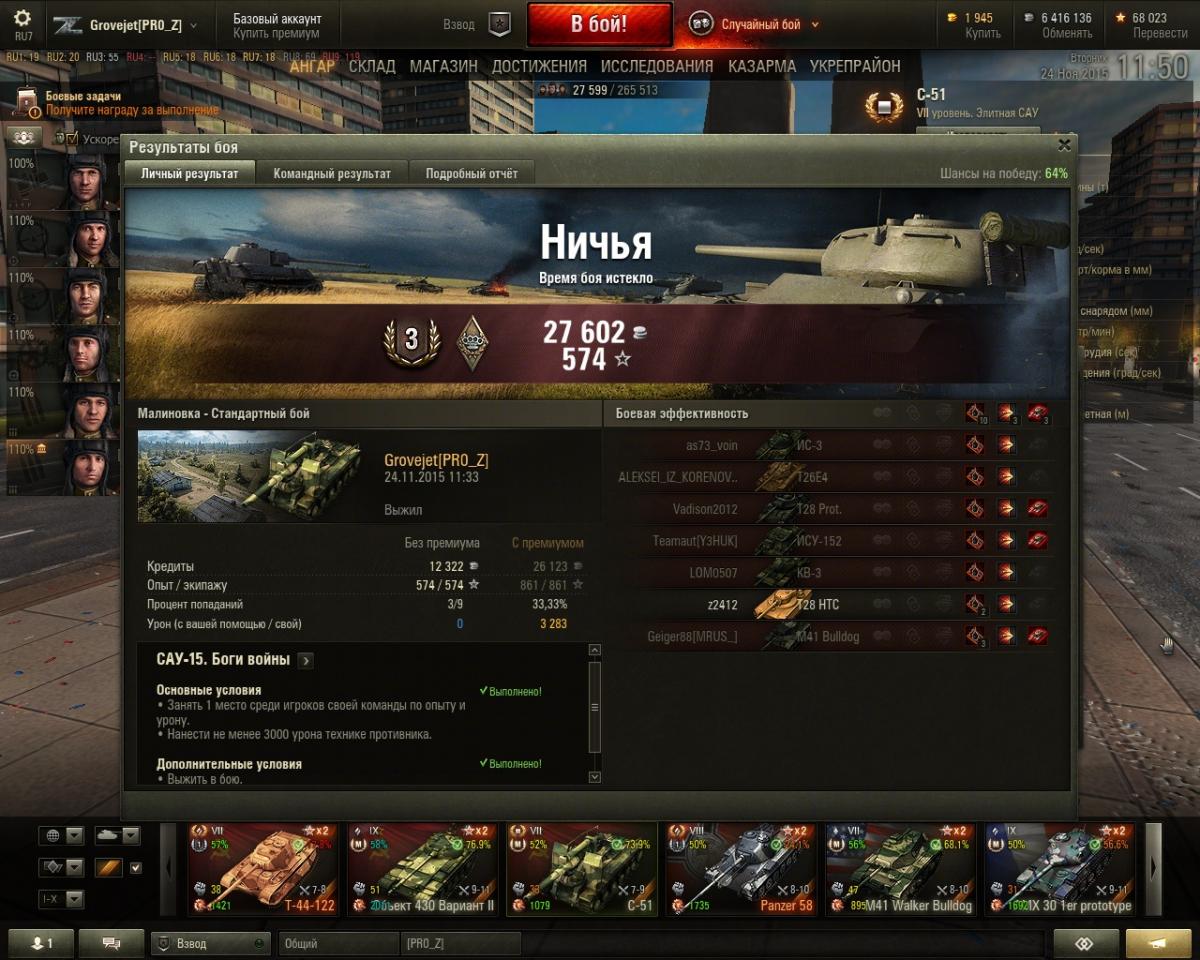The width and height of the screenshot is (1200, 960).
Task: Open the contacts list button
Action: pos(41,943)
